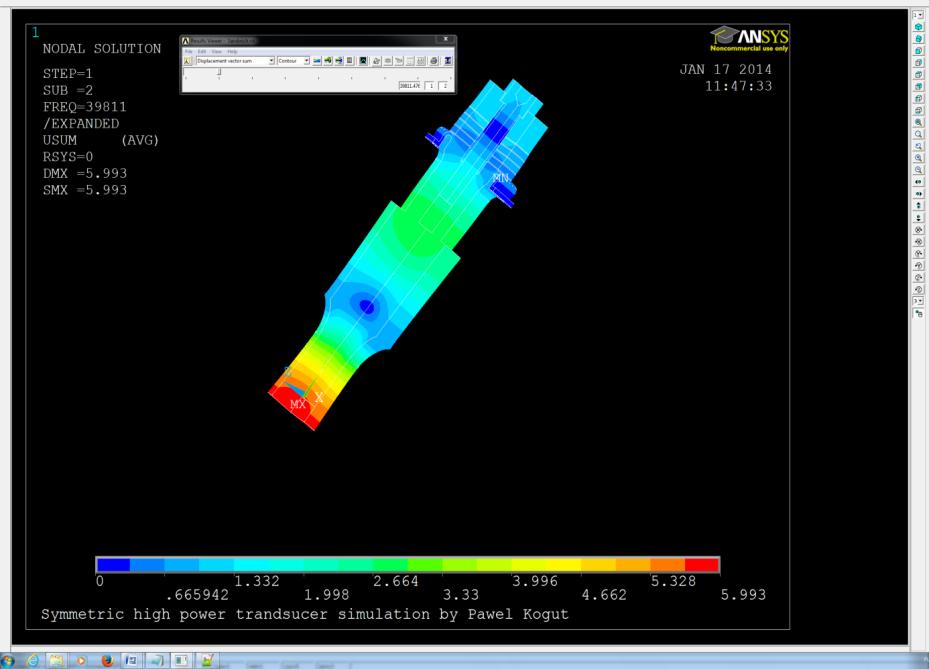Open the window number dropdown showing 1
929x669 pixels.
[918, 15]
